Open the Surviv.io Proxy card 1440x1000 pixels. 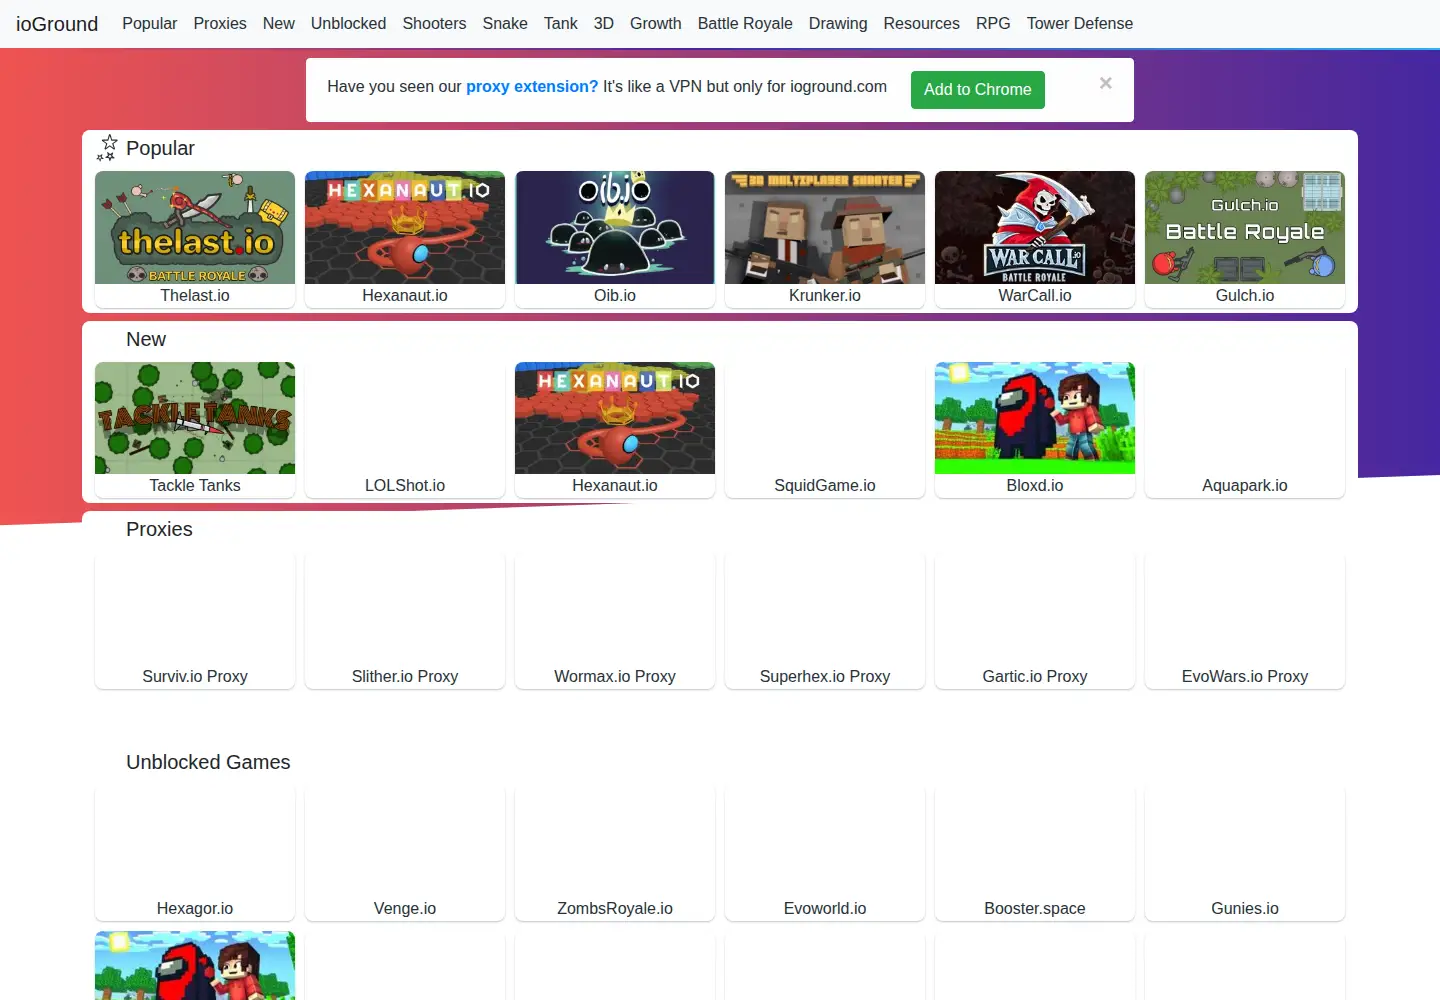[x=195, y=621]
